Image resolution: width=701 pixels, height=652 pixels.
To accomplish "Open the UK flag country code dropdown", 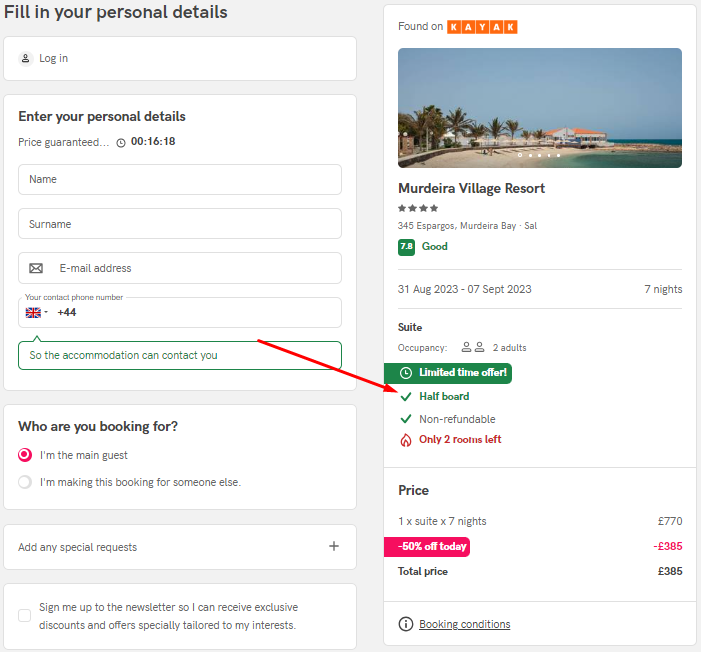I will coord(36,313).
